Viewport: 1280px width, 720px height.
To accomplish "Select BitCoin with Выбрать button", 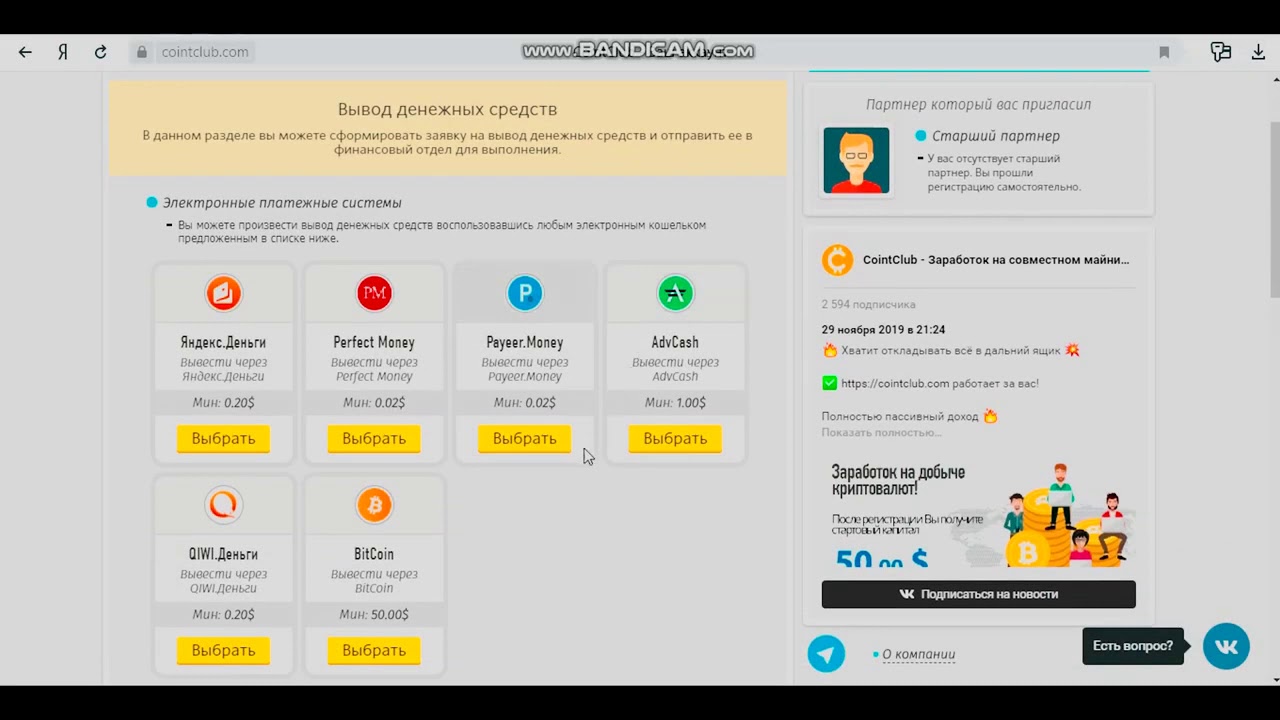I will click(x=374, y=651).
